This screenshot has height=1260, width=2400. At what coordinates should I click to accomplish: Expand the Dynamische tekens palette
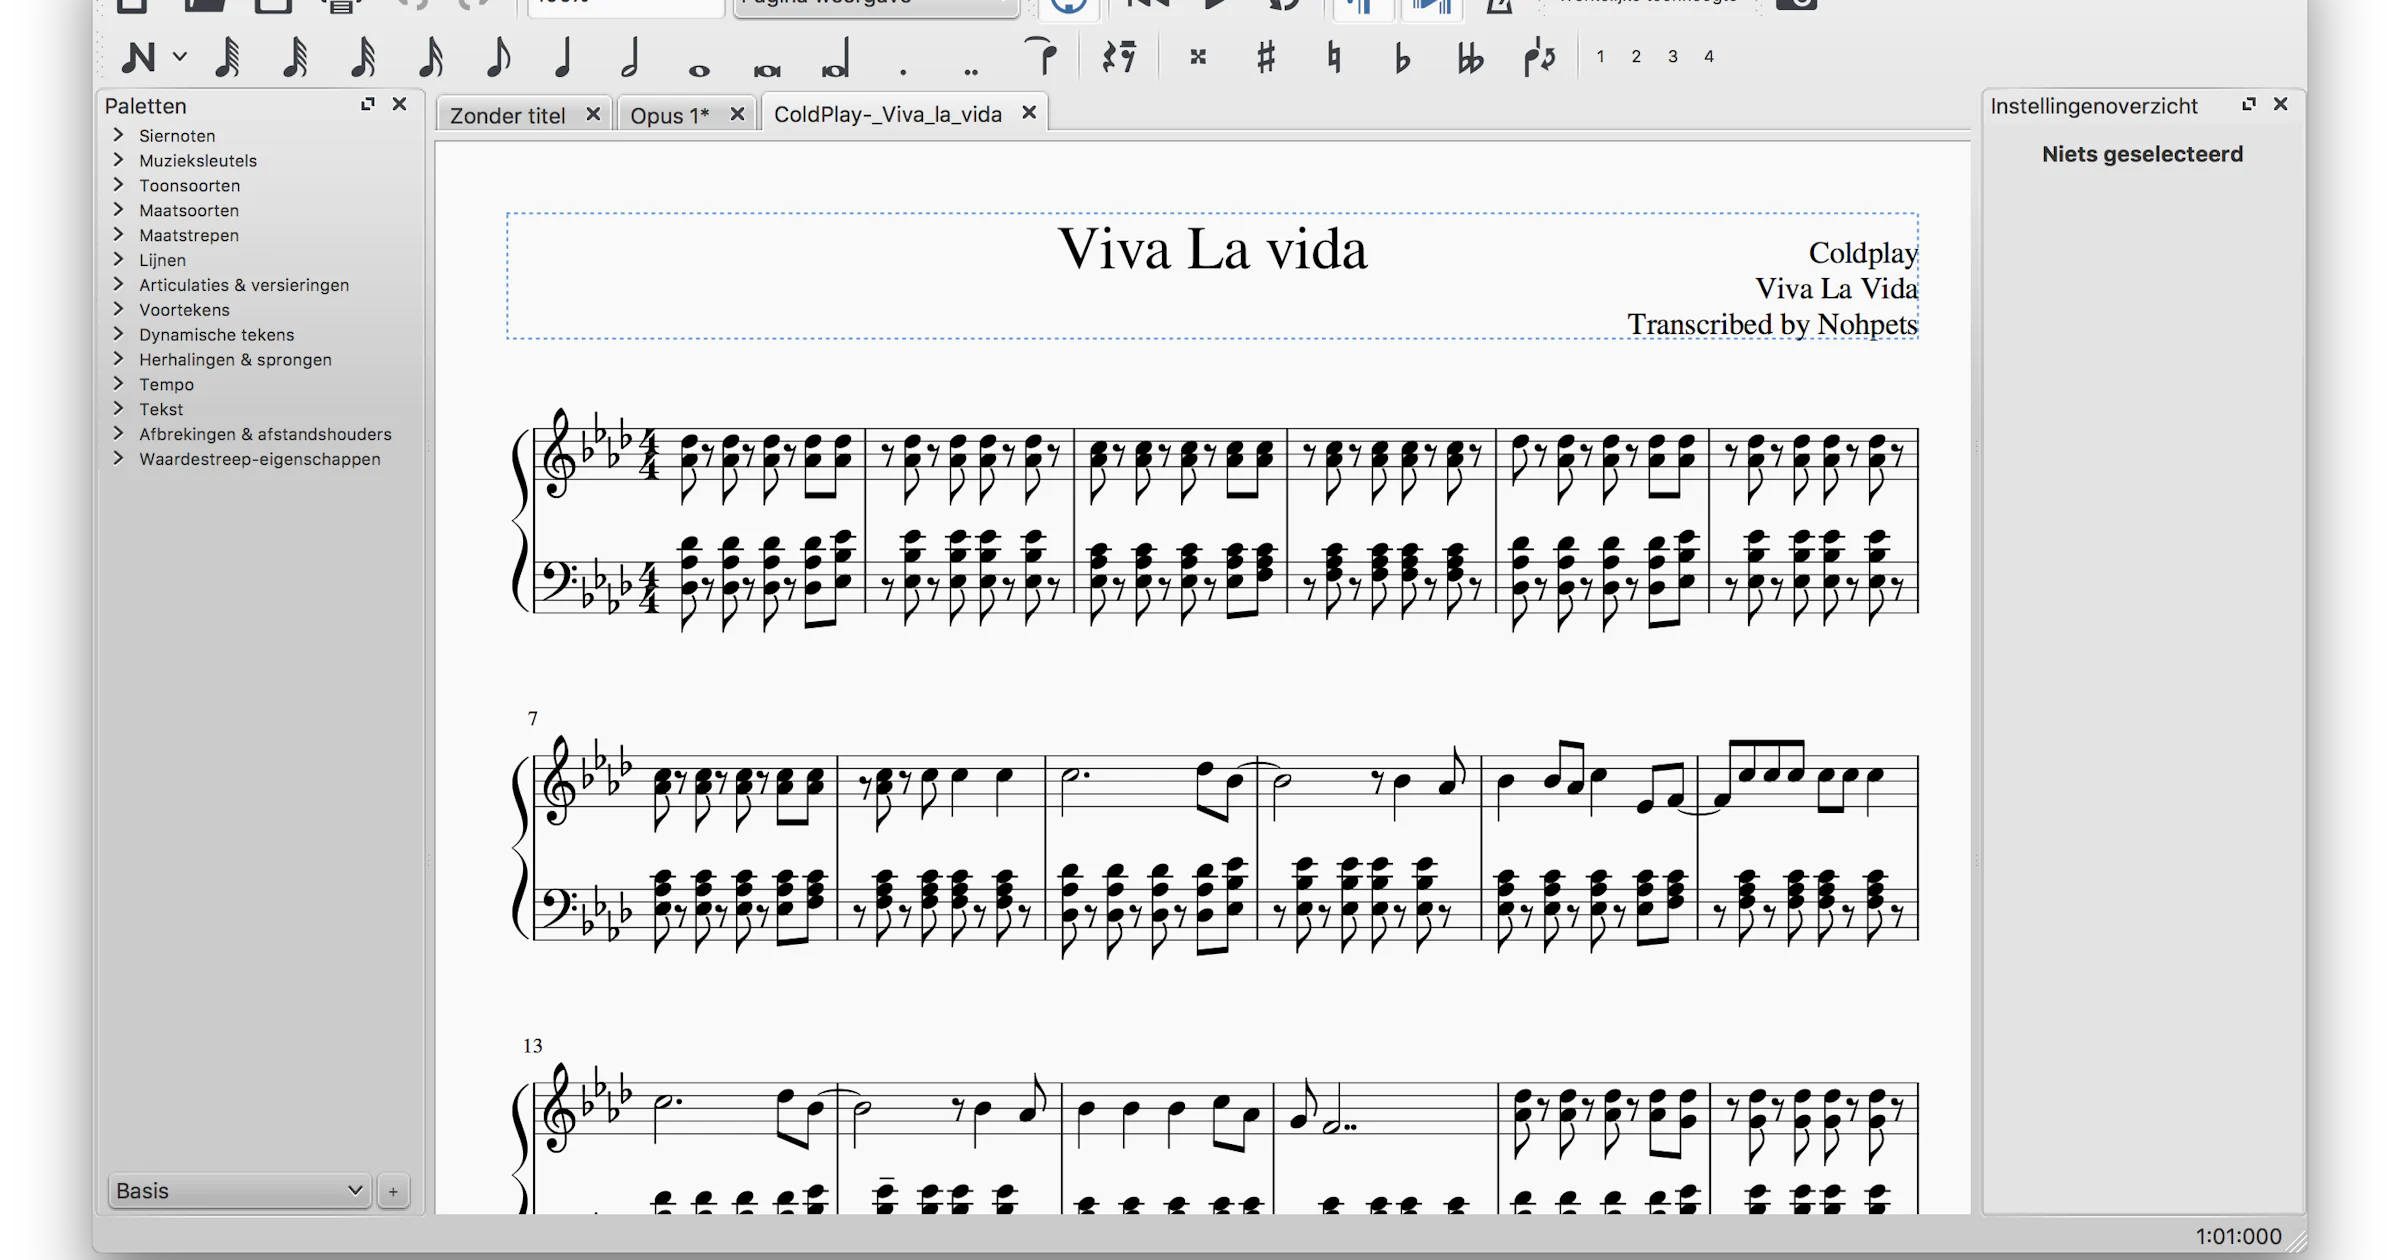coord(118,334)
